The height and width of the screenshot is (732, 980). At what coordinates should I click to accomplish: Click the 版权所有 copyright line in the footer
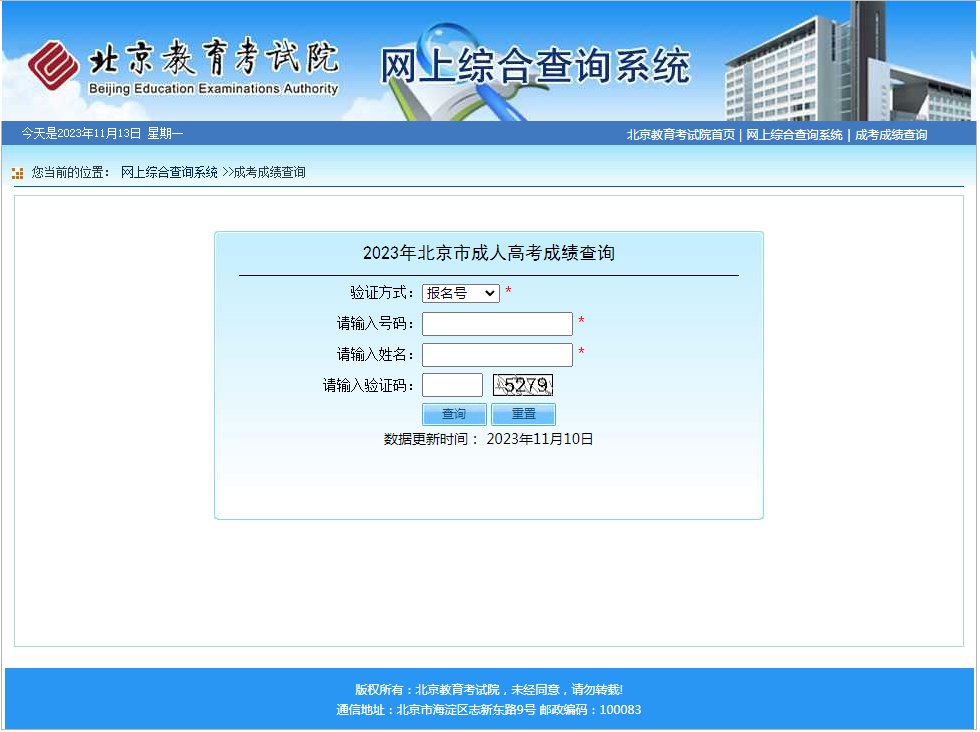pos(488,690)
